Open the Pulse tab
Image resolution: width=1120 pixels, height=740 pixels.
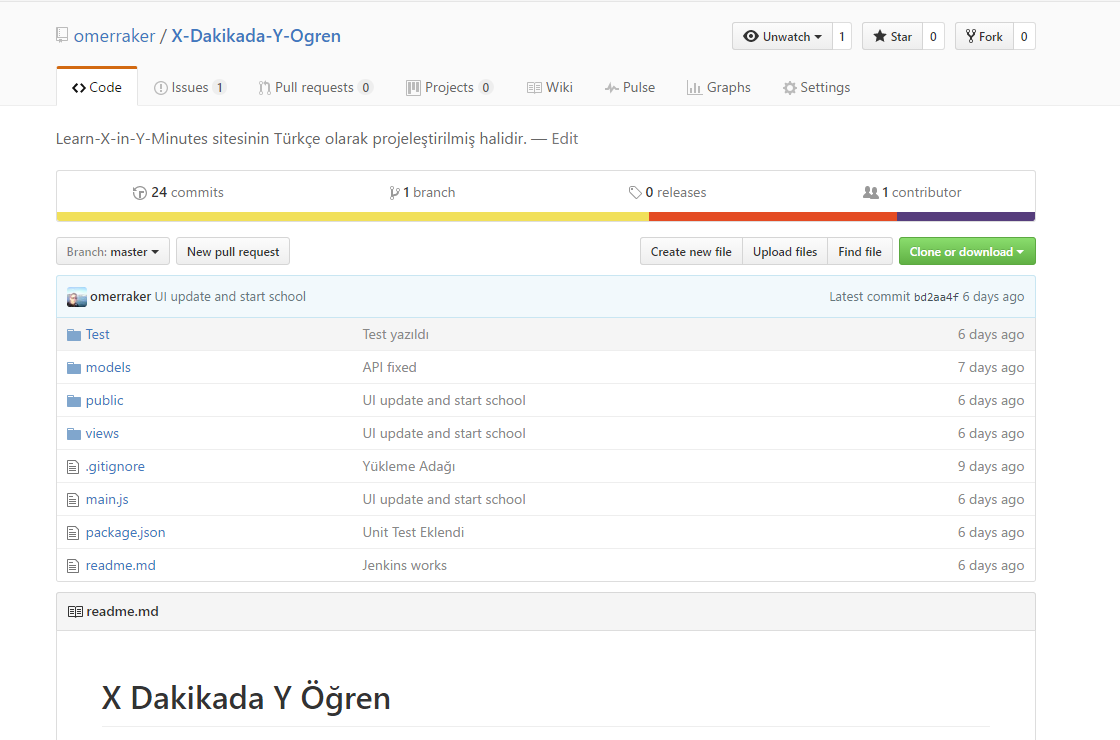coord(629,87)
